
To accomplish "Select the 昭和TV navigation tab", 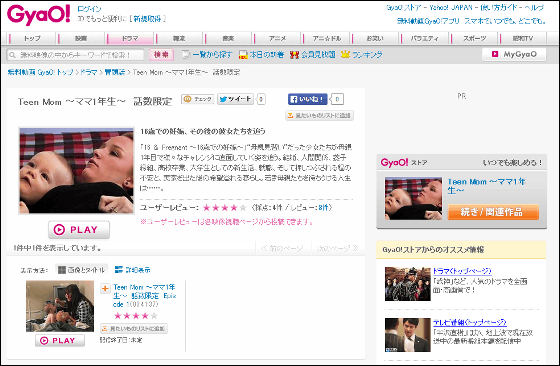I will [523, 38].
